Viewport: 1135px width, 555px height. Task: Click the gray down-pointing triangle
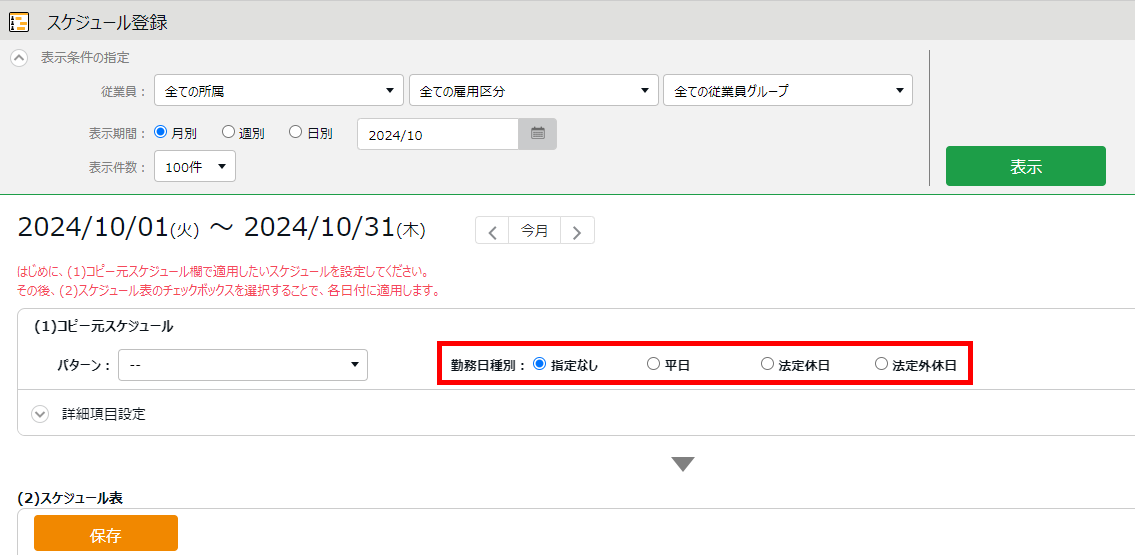pyautogui.click(x=683, y=464)
